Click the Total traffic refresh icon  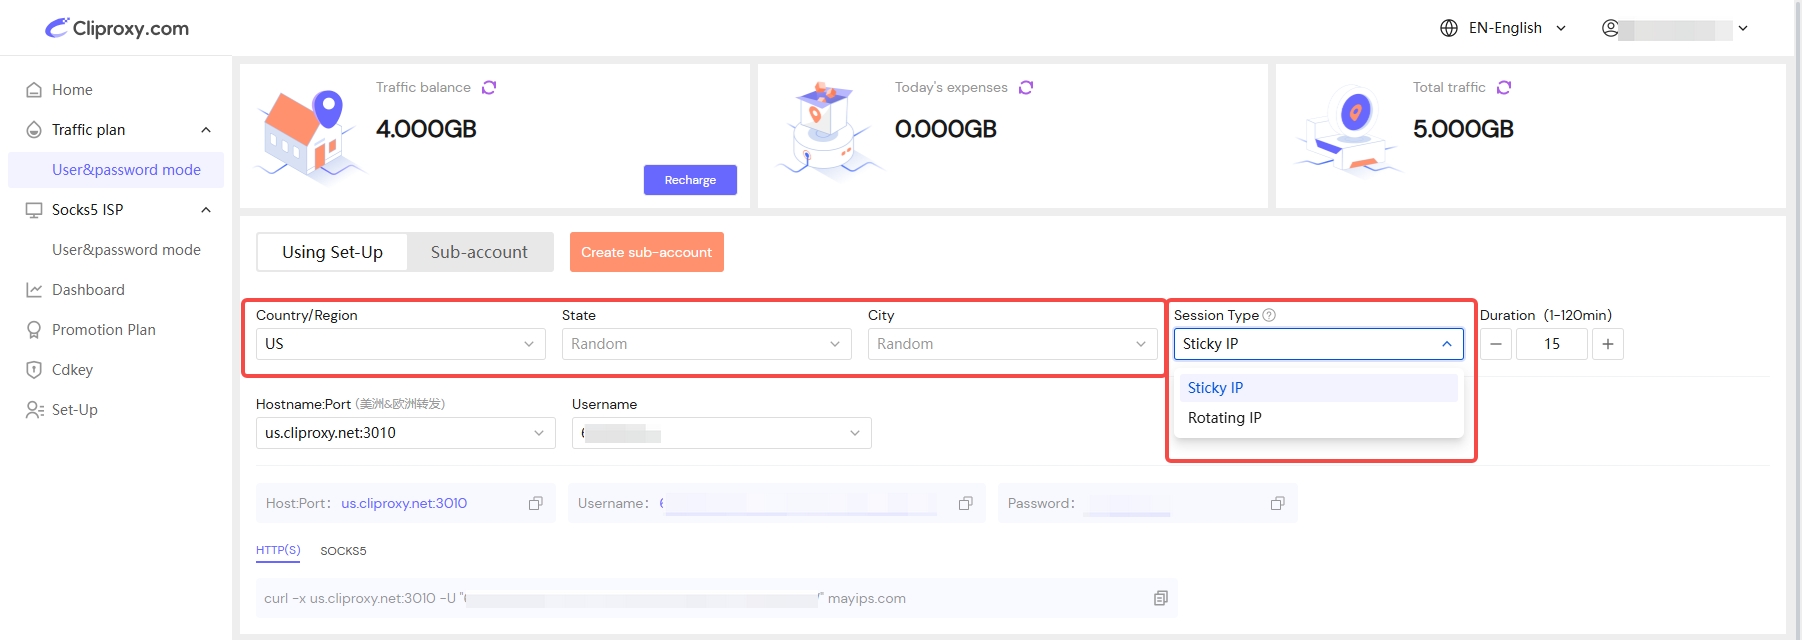pos(1504,88)
